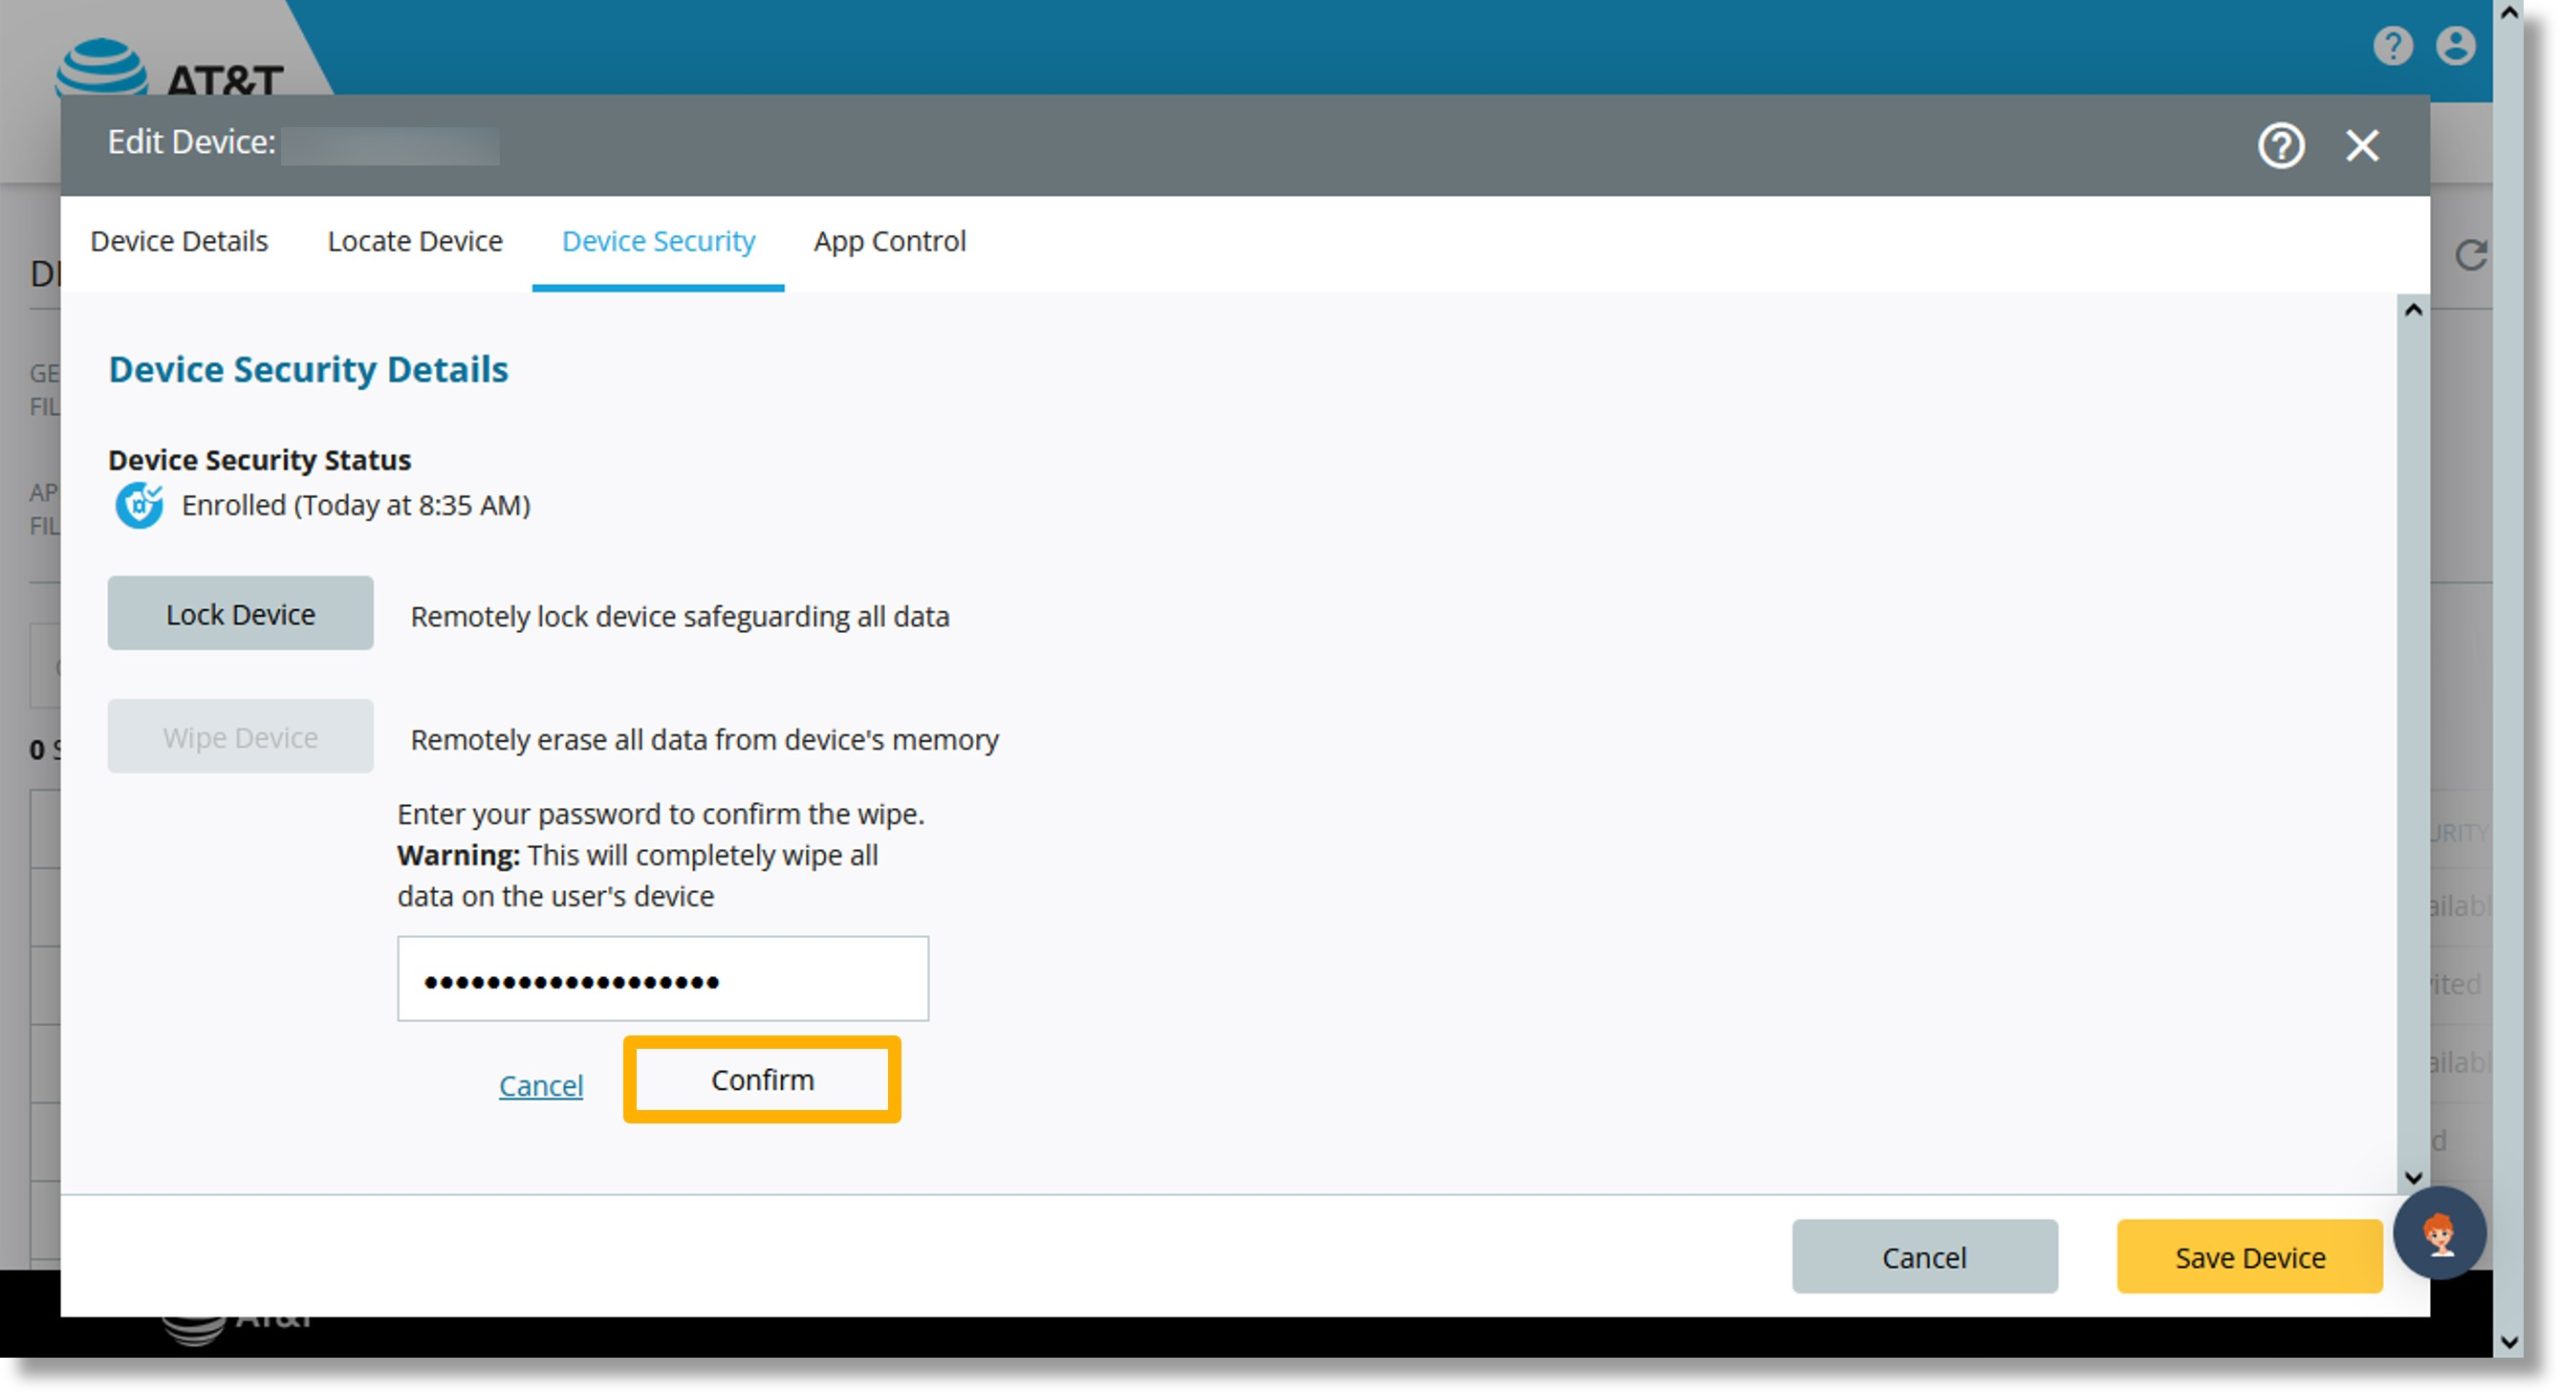Click the Save Device button bottom-right
The width and height of the screenshot is (2560, 1394).
[x=2251, y=1257]
